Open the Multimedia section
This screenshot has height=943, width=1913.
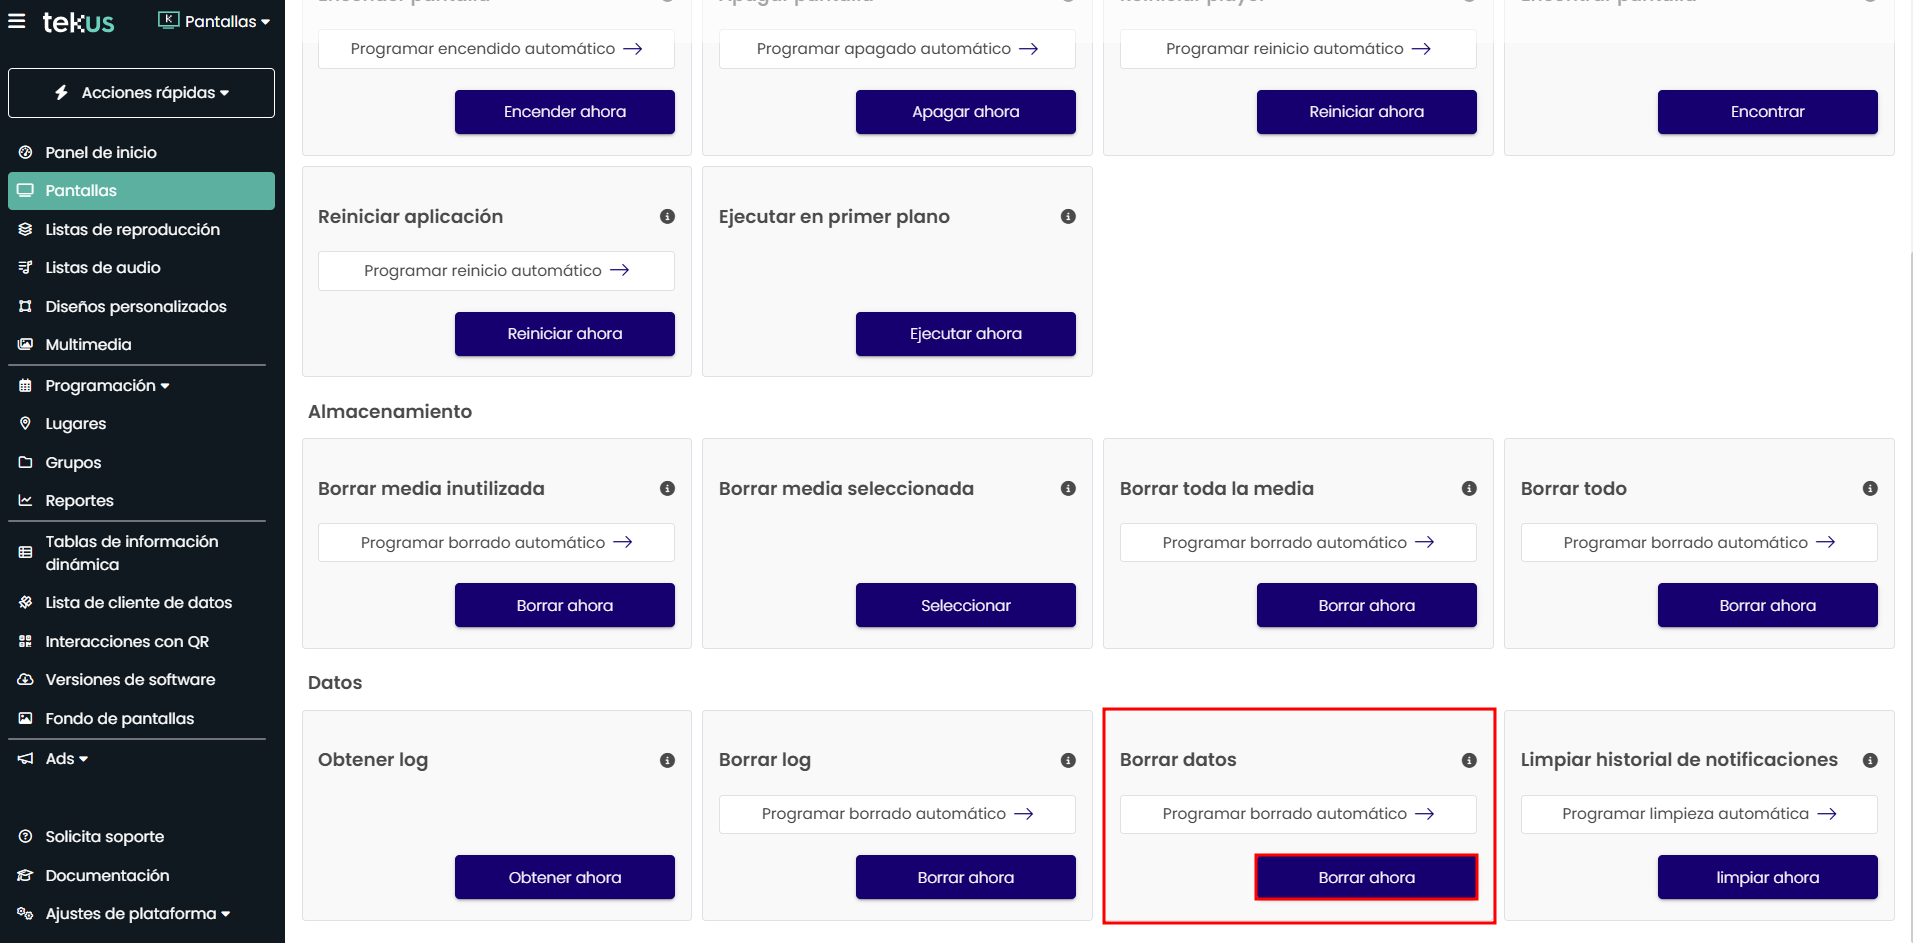(x=88, y=345)
